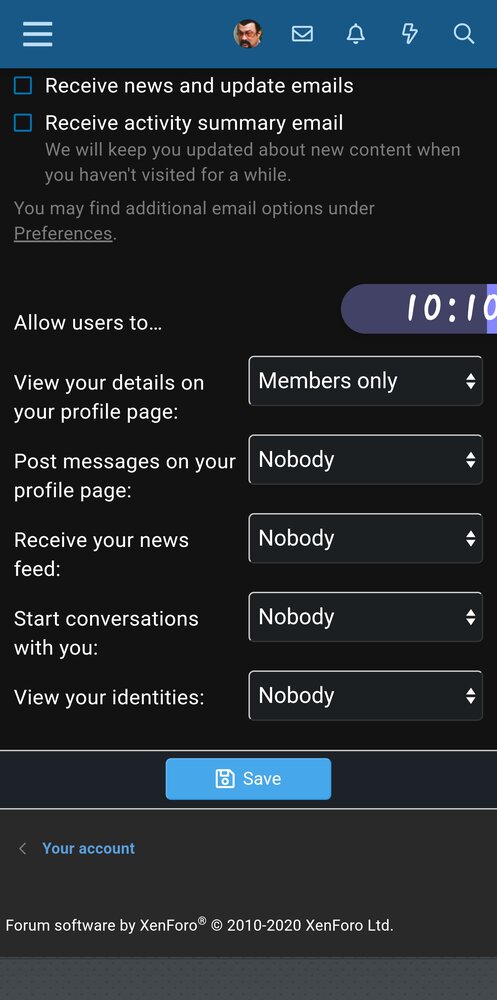497x1000 pixels.
Task: Open the lightning bolt what's new icon
Action: coord(410,34)
